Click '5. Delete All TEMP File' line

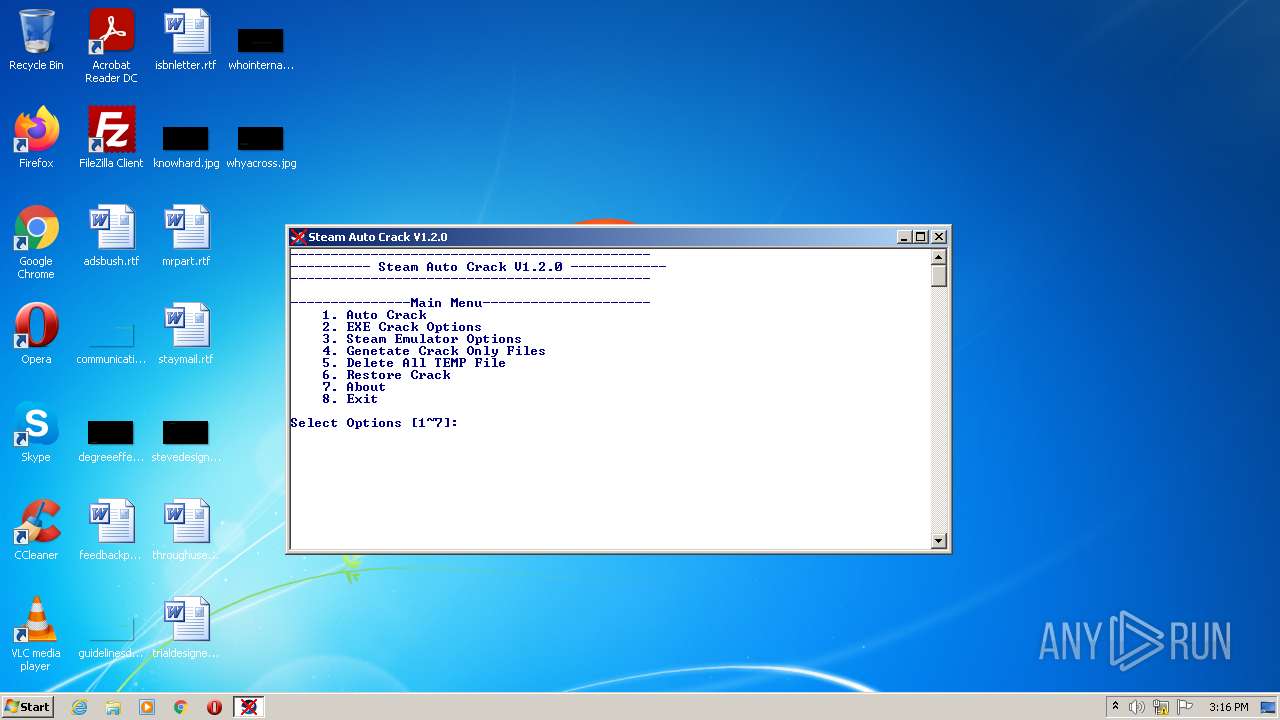[414, 363]
